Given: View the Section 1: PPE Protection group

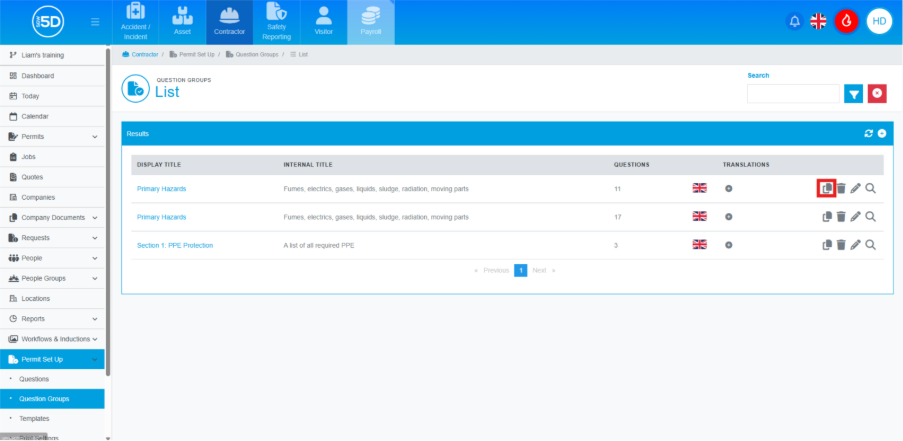Looking at the screenshot, I should pos(871,245).
